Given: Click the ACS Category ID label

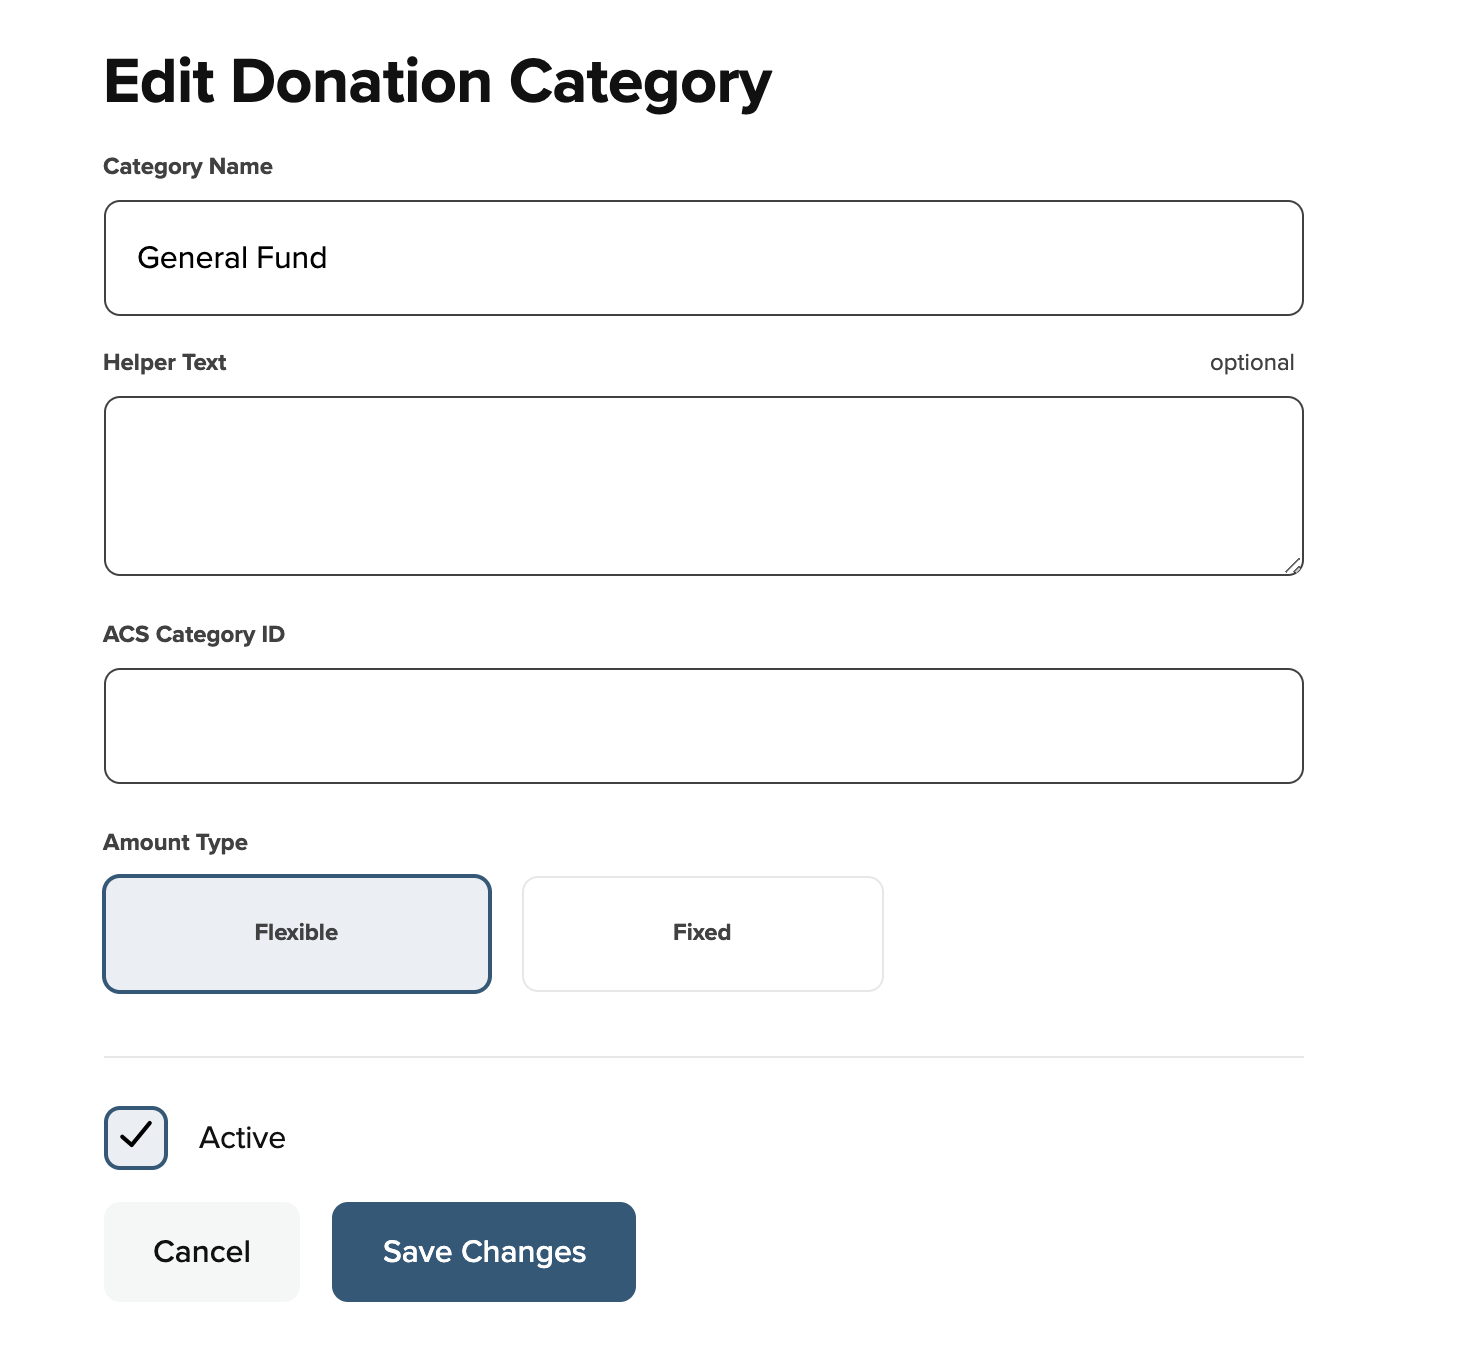Looking at the screenshot, I should coord(194,634).
